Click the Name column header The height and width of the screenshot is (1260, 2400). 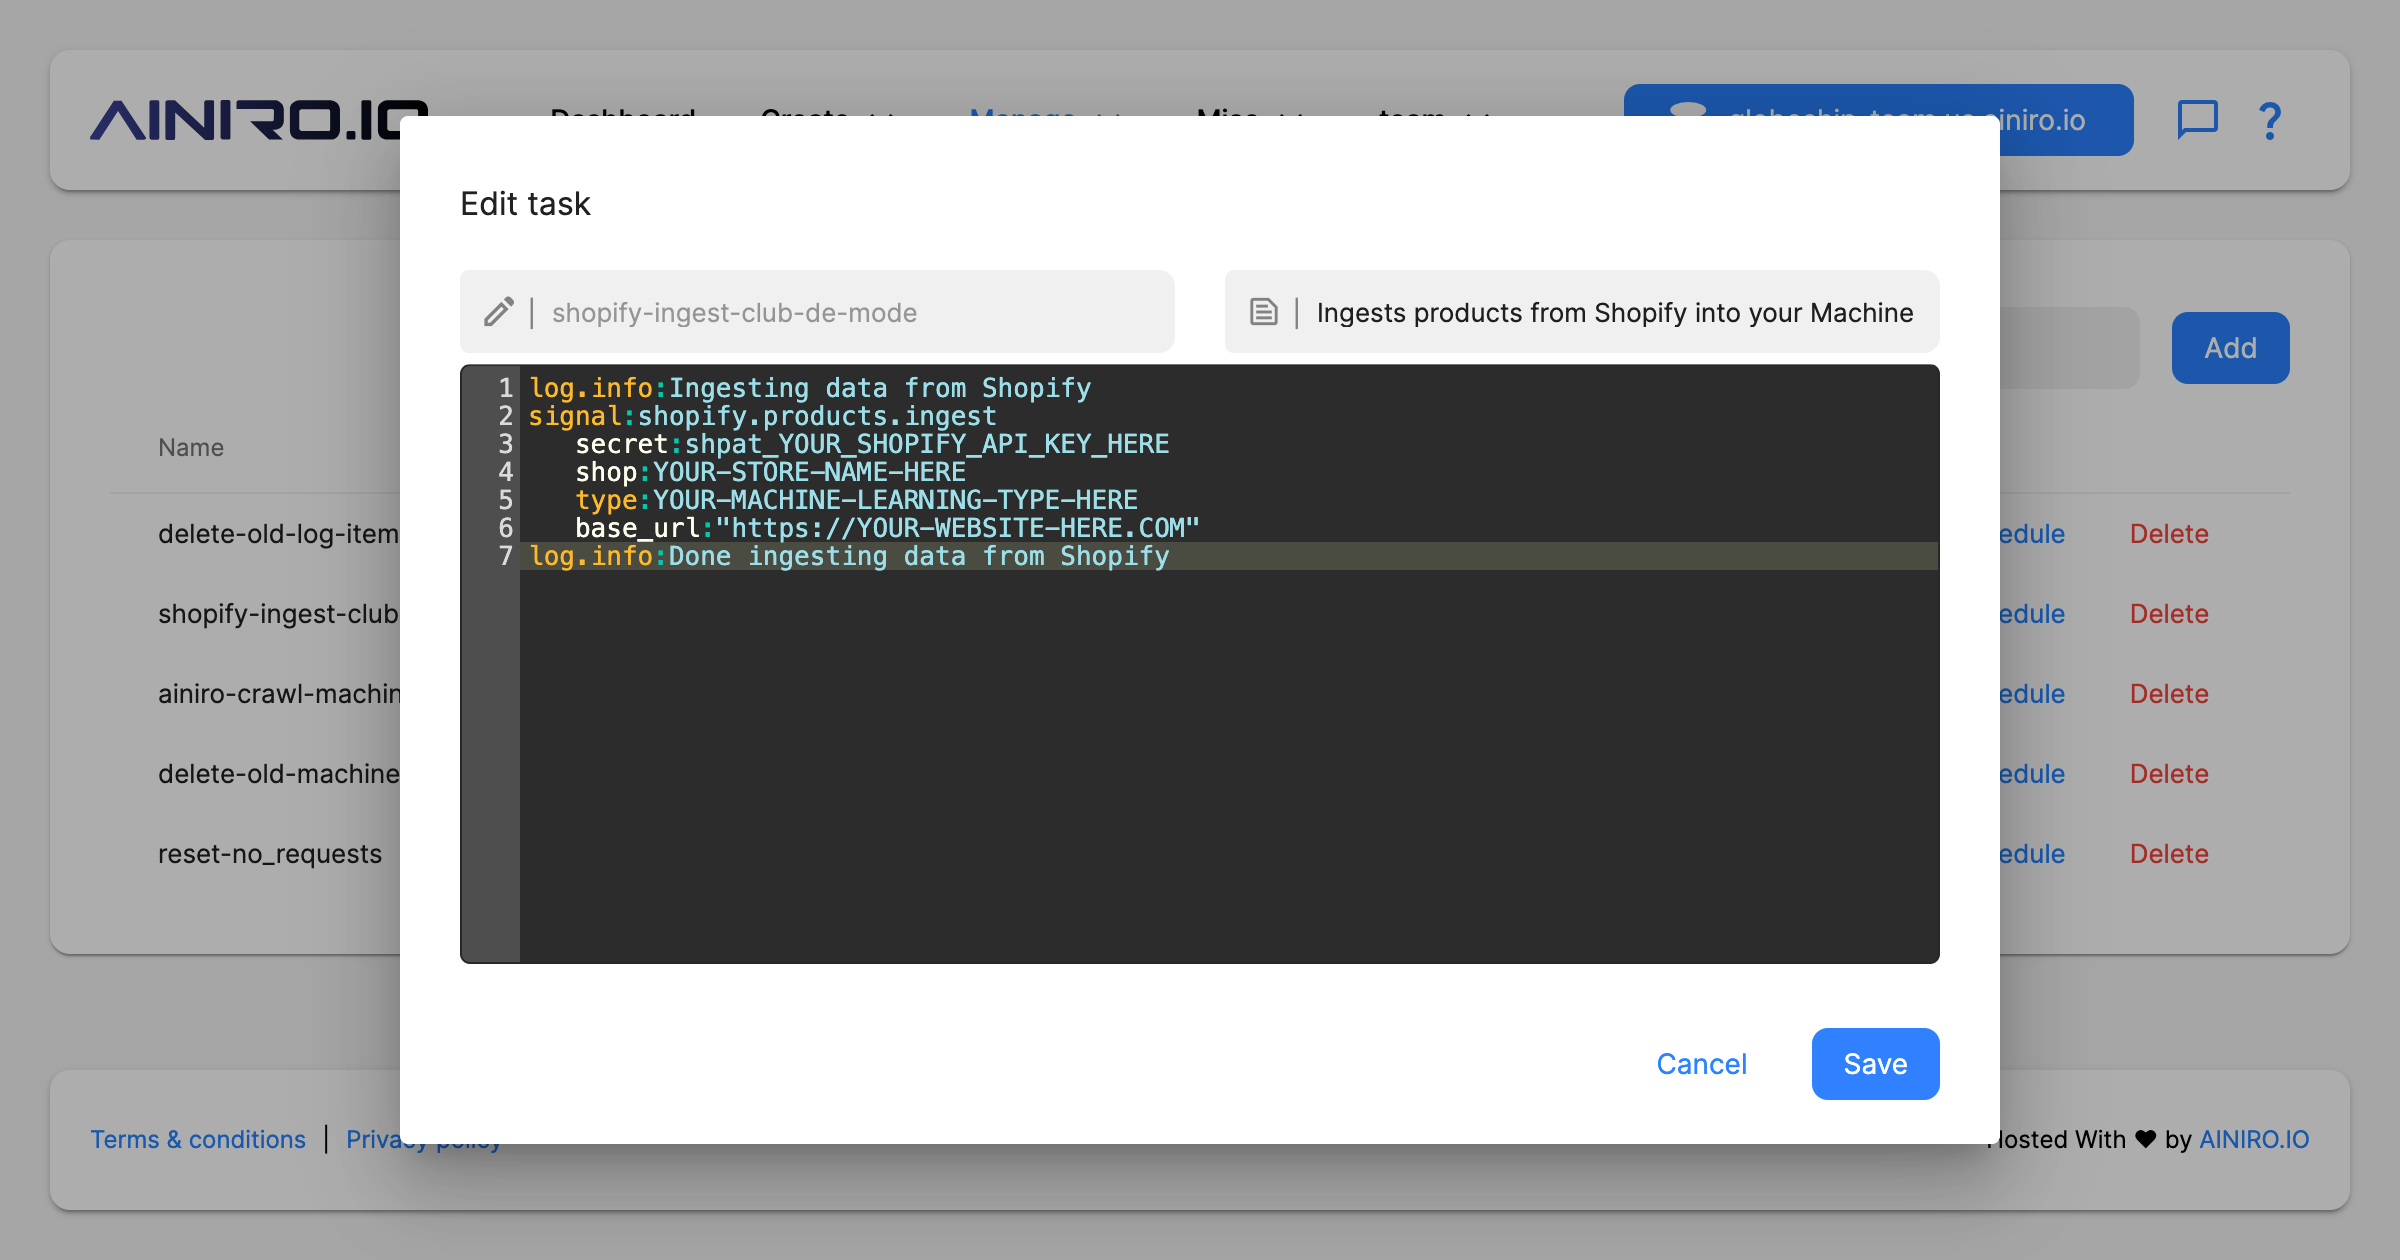[x=191, y=447]
